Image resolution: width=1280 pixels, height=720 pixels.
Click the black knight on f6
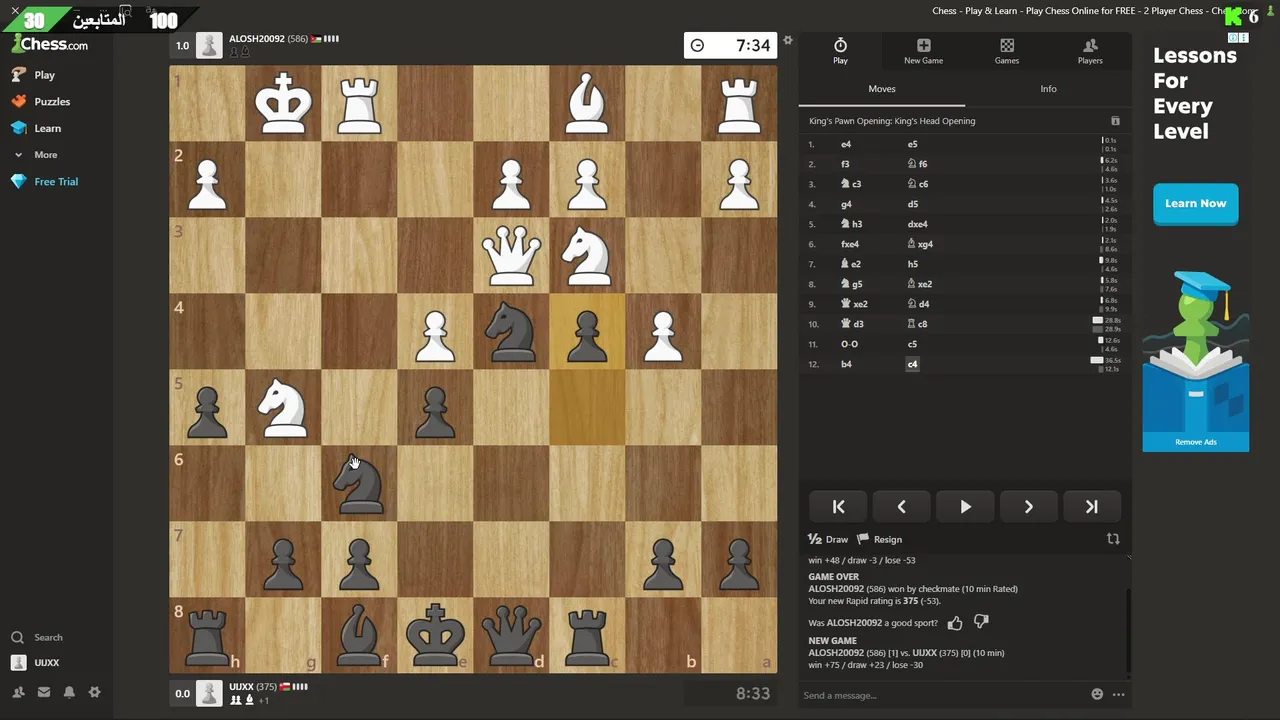359,483
